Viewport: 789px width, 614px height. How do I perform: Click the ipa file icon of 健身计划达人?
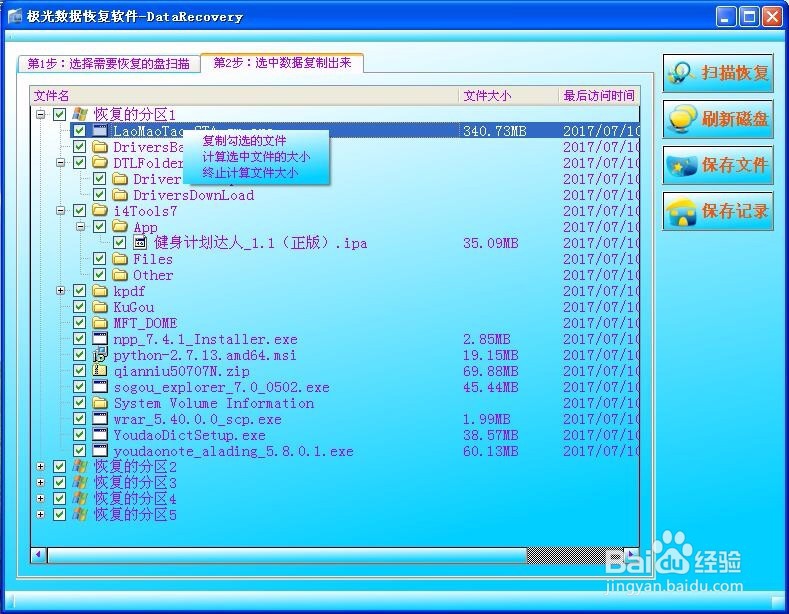(x=140, y=243)
